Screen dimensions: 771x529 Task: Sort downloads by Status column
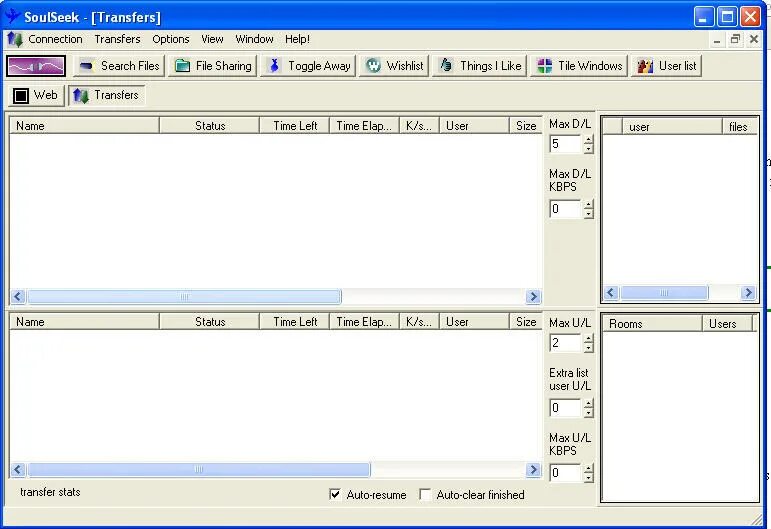click(209, 126)
